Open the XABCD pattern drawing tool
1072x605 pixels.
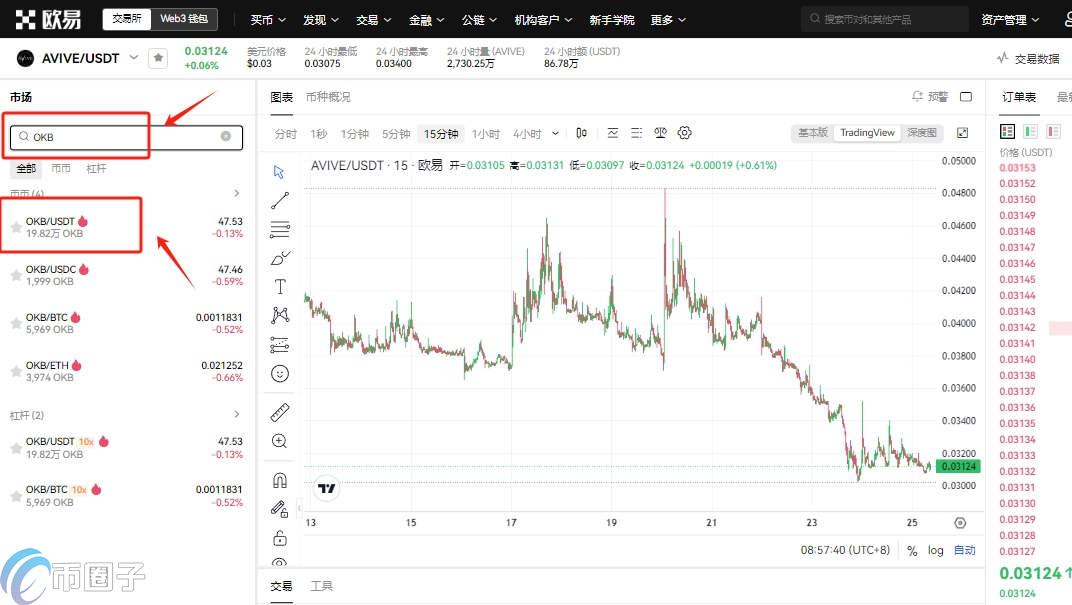[279, 315]
